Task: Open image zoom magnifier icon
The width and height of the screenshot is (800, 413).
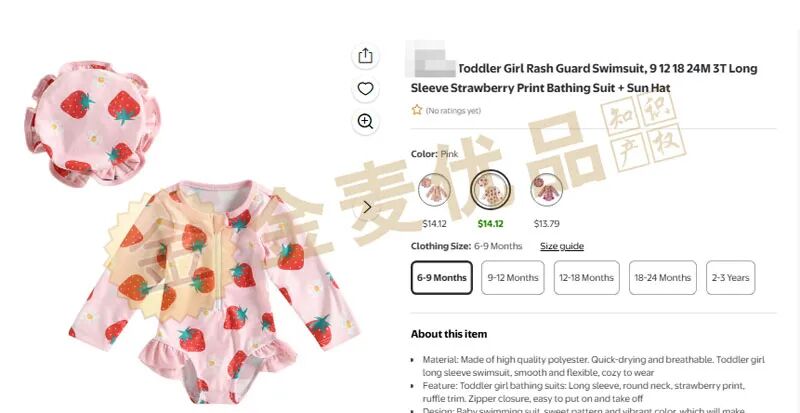Action: [365, 122]
